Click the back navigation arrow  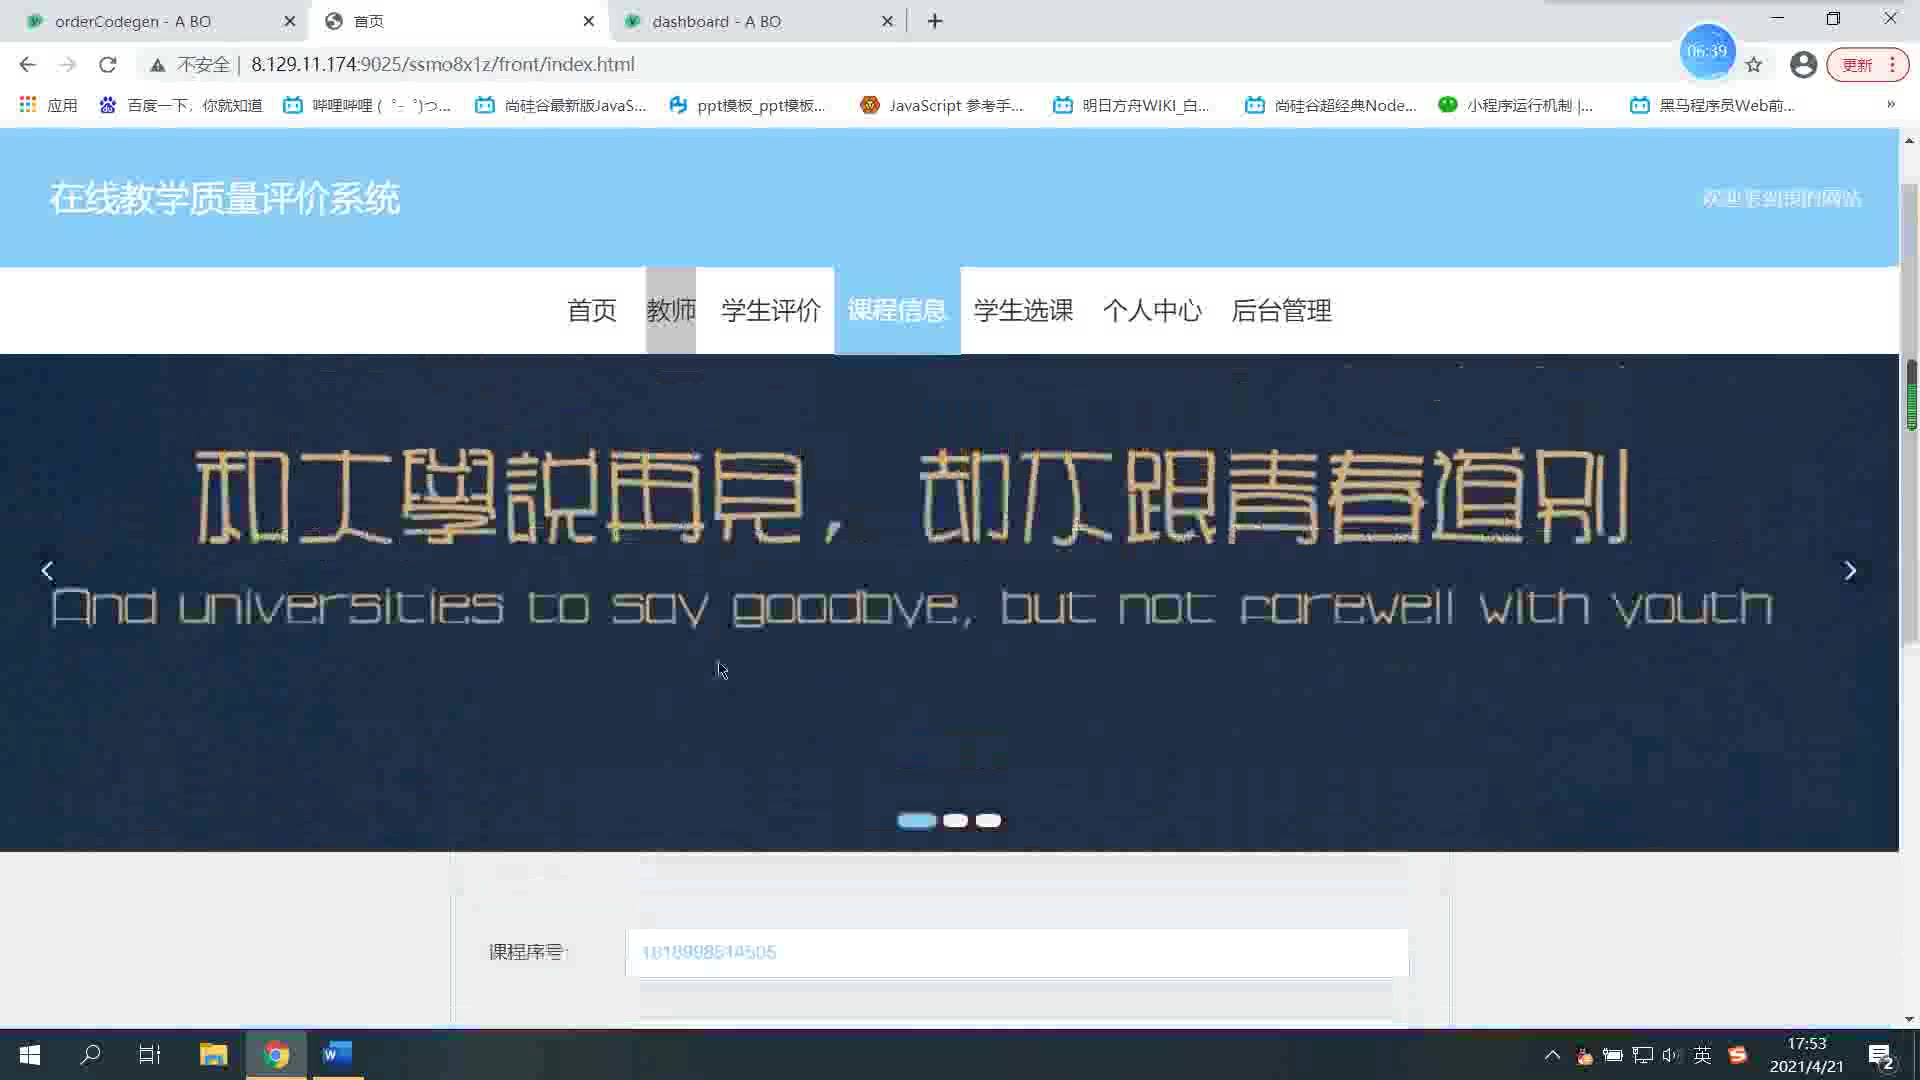[x=27, y=65]
